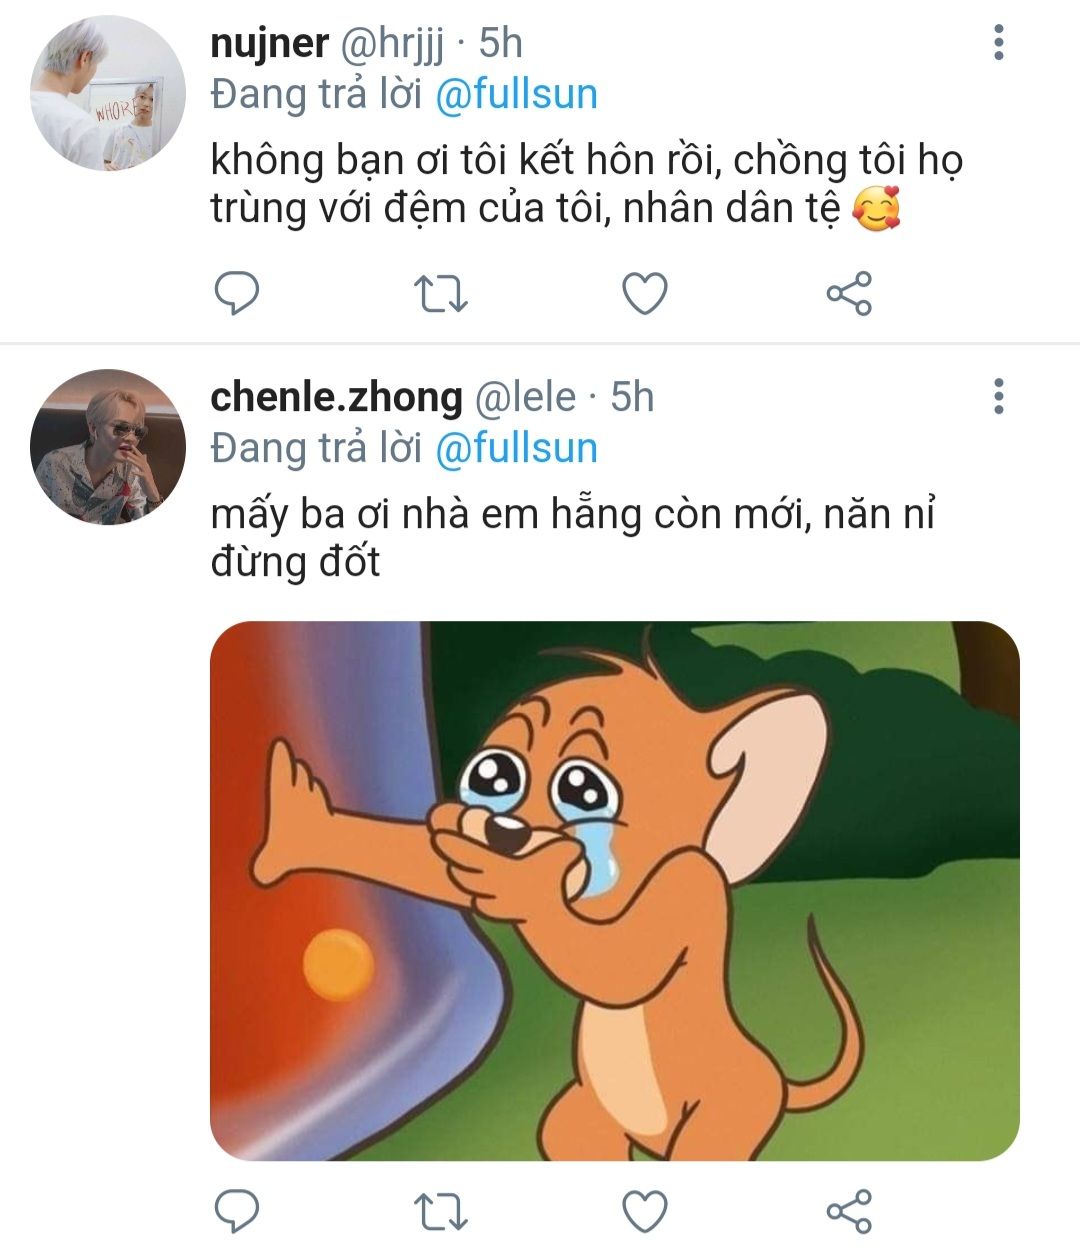Open more options for chenle.zhong's tweet
This screenshot has width=1080, height=1258.
[998, 397]
